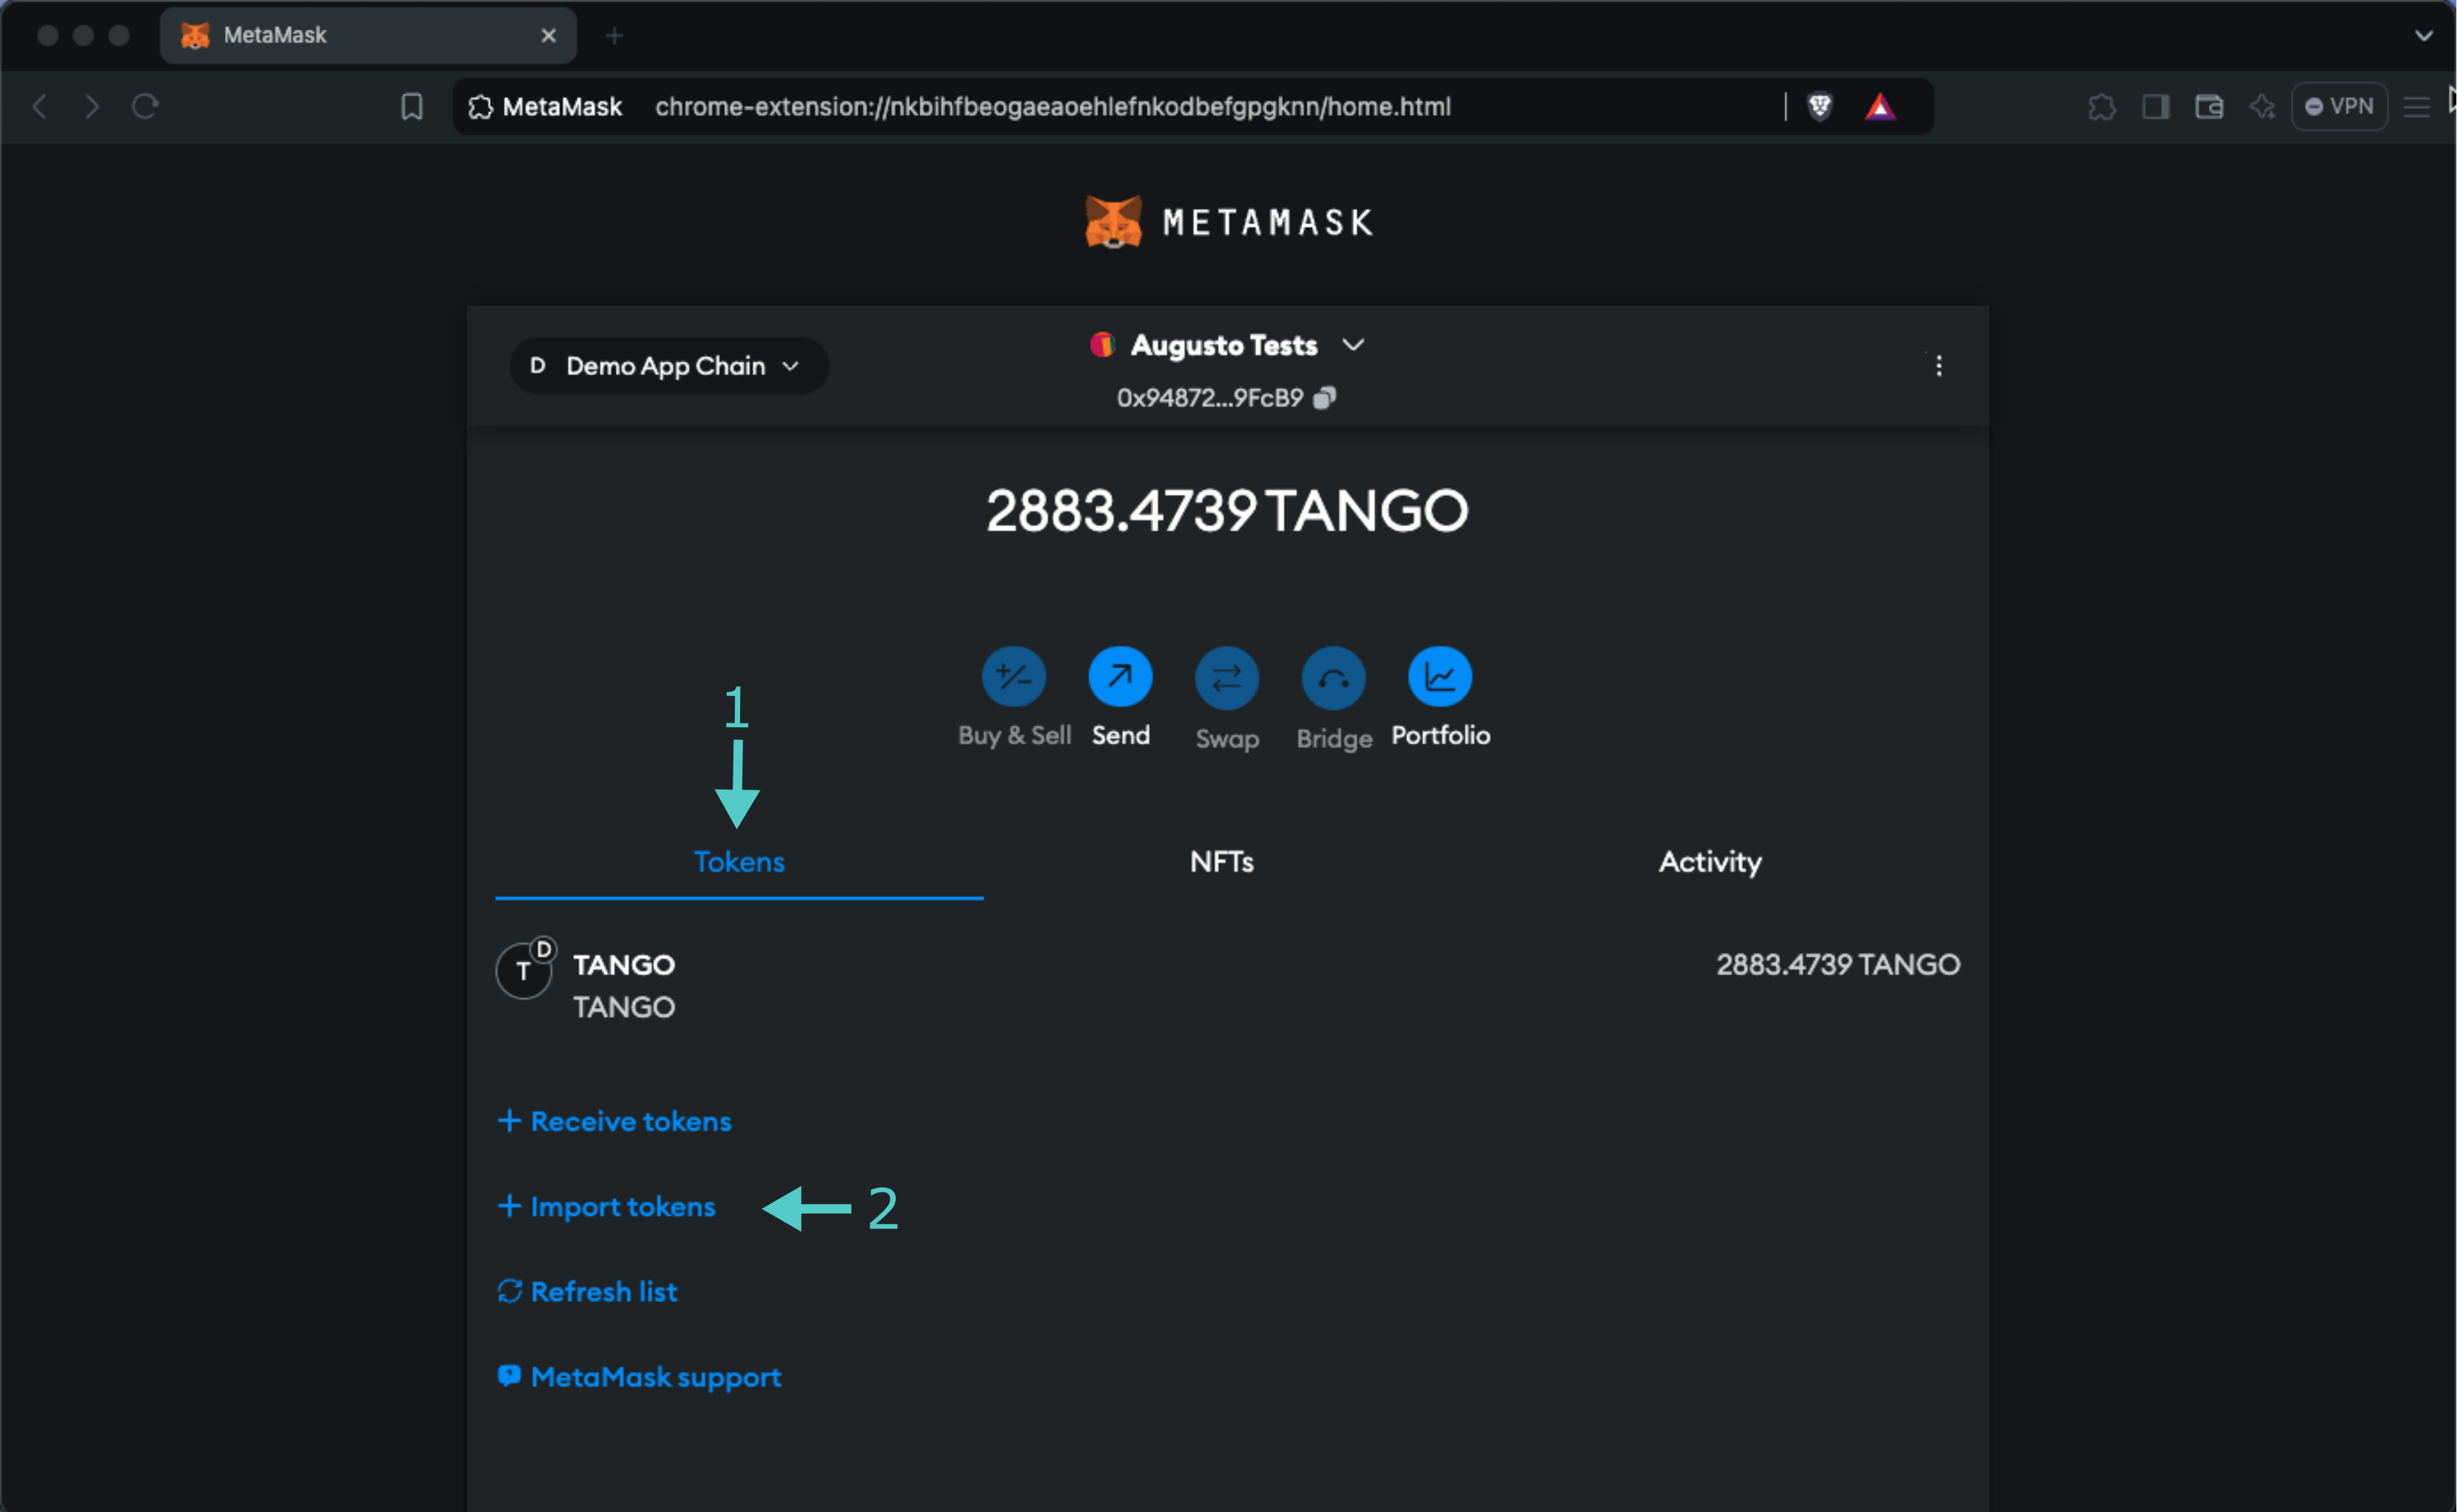Toggle the browser sidebar panel icon
Image resolution: width=2457 pixels, height=1512 pixels.
pyautogui.click(x=2156, y=107)
